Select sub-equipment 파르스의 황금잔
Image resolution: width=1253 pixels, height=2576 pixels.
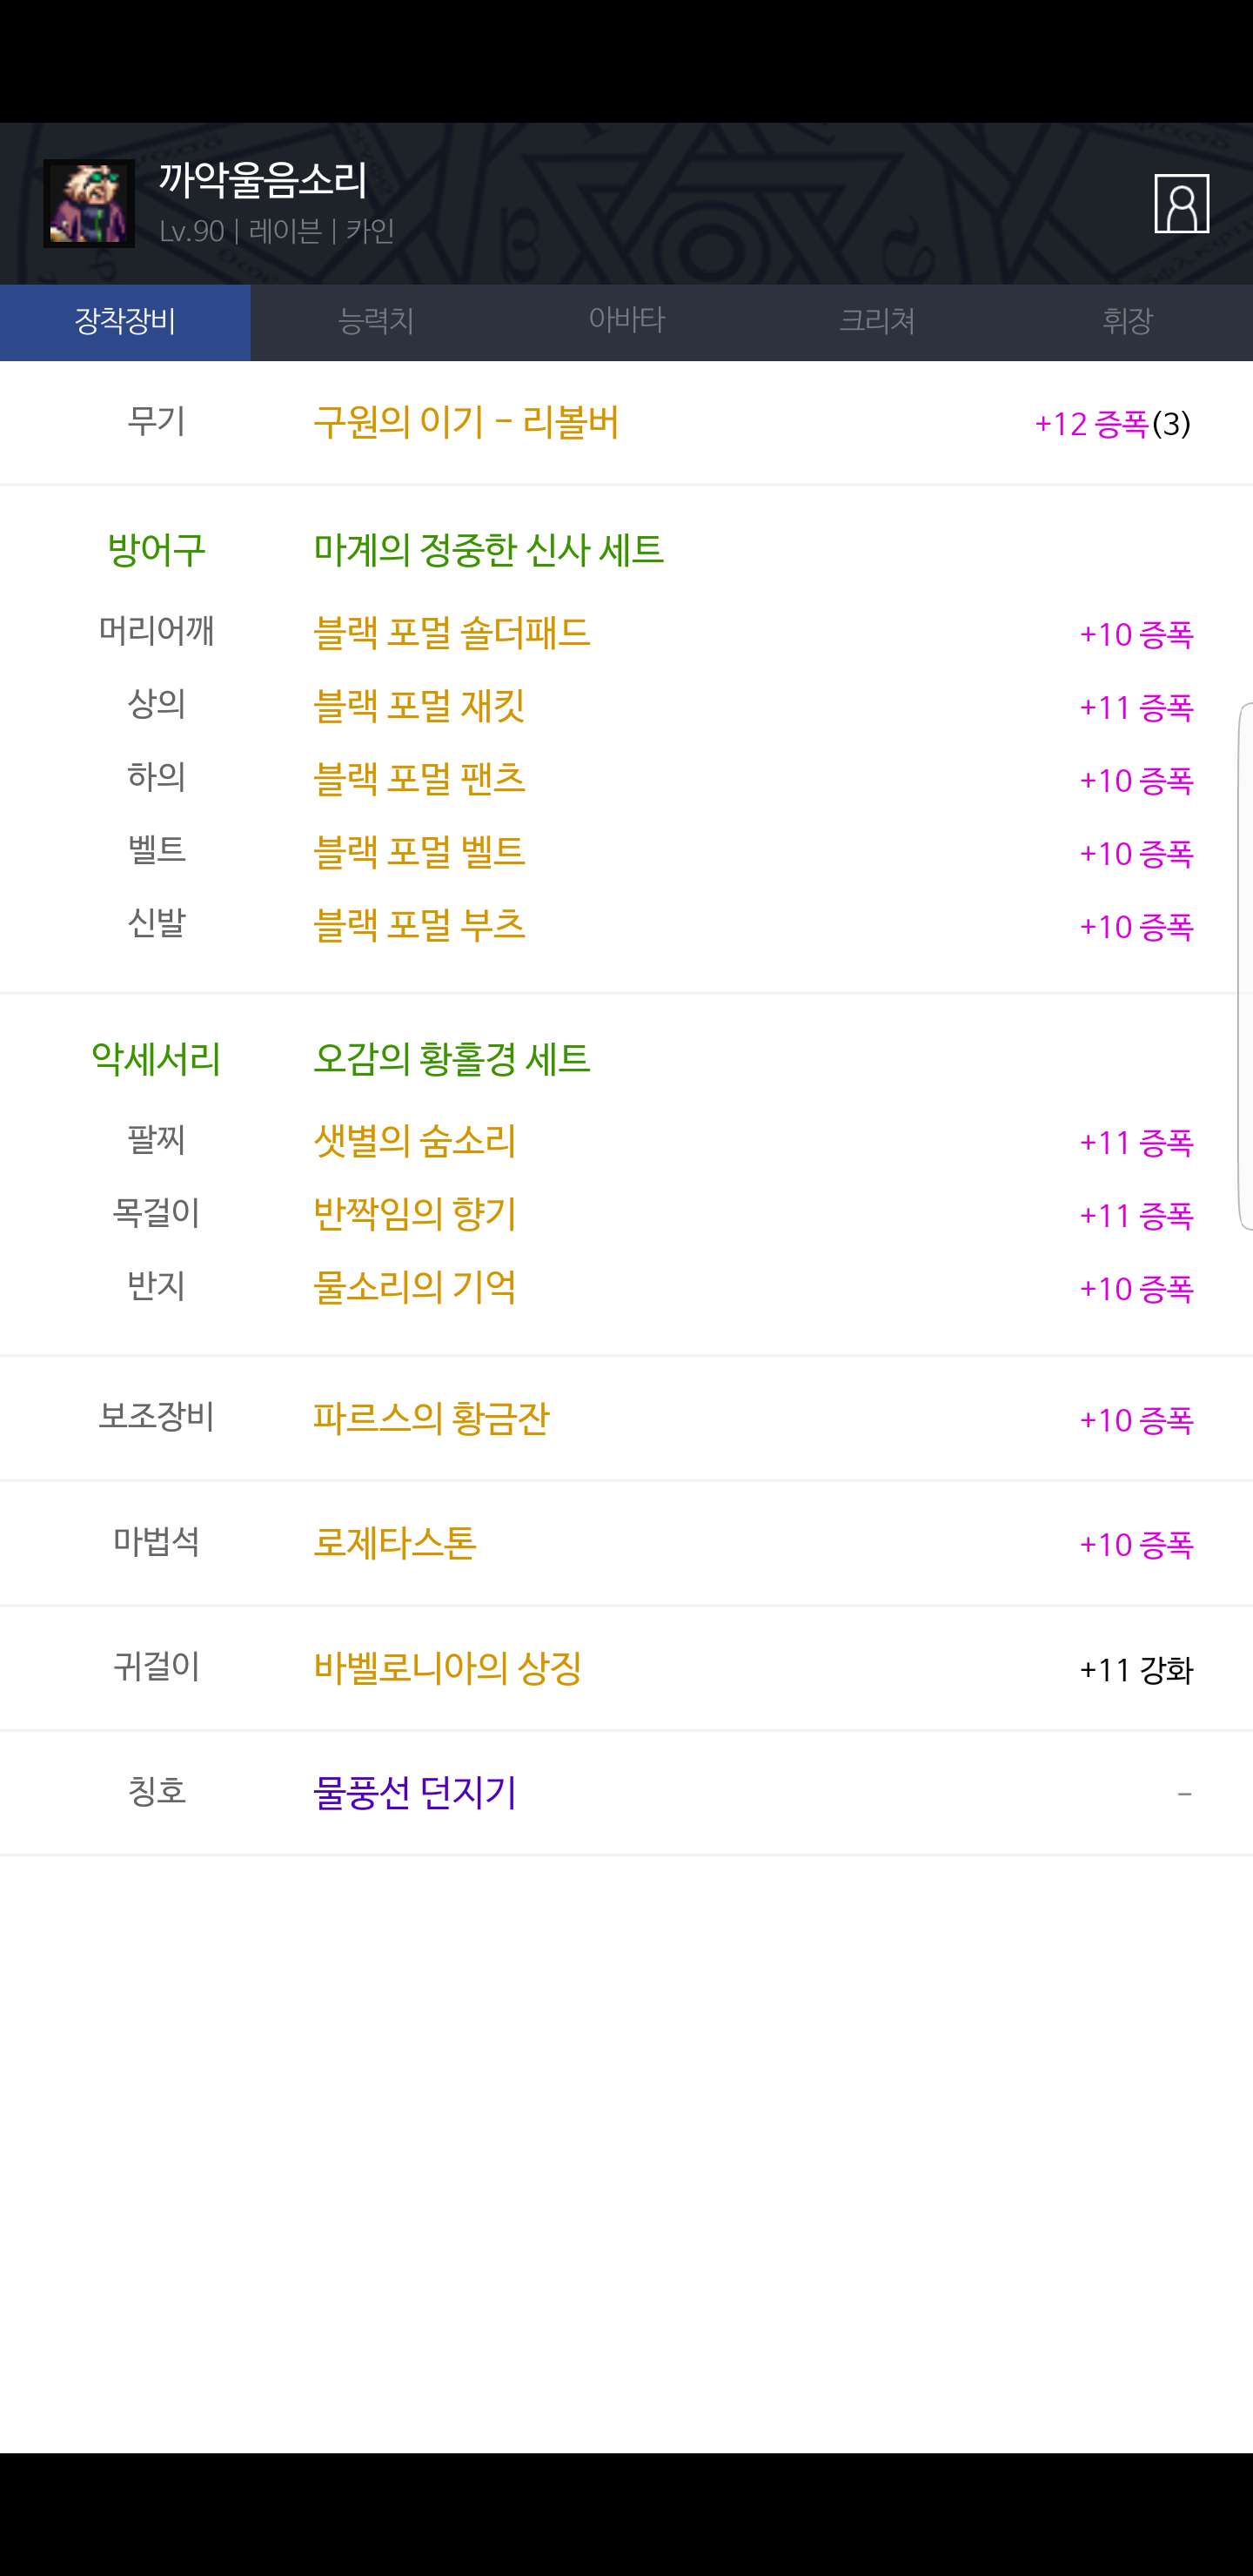point(431,1418)
